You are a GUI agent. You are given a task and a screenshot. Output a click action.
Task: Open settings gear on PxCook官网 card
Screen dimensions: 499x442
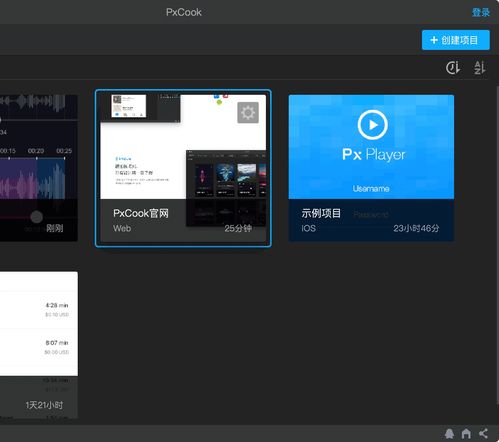248,113
